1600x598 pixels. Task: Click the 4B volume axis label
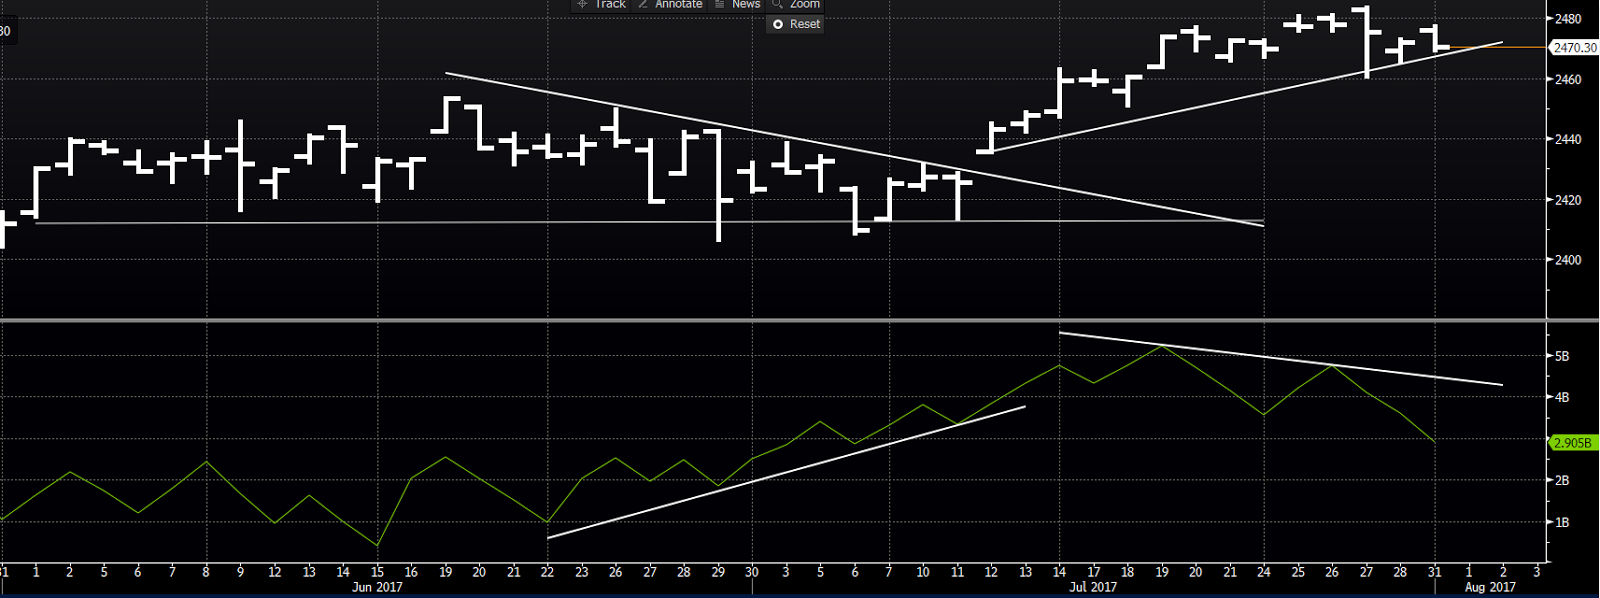[1562, 397]
